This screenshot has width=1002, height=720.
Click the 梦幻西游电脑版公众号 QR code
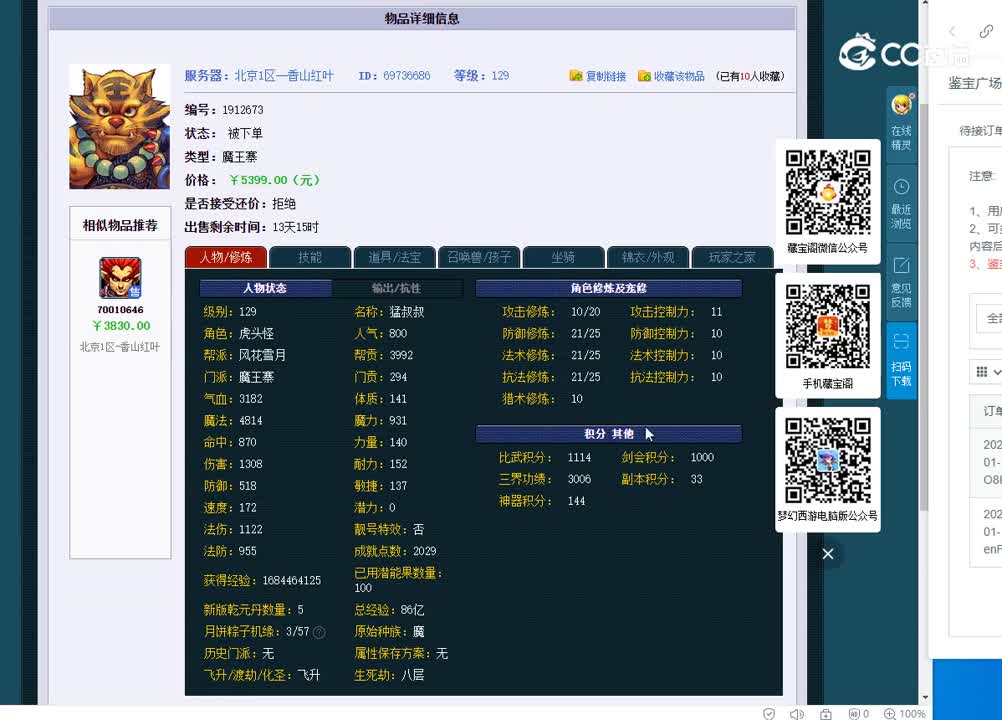[x=828, y=461]
